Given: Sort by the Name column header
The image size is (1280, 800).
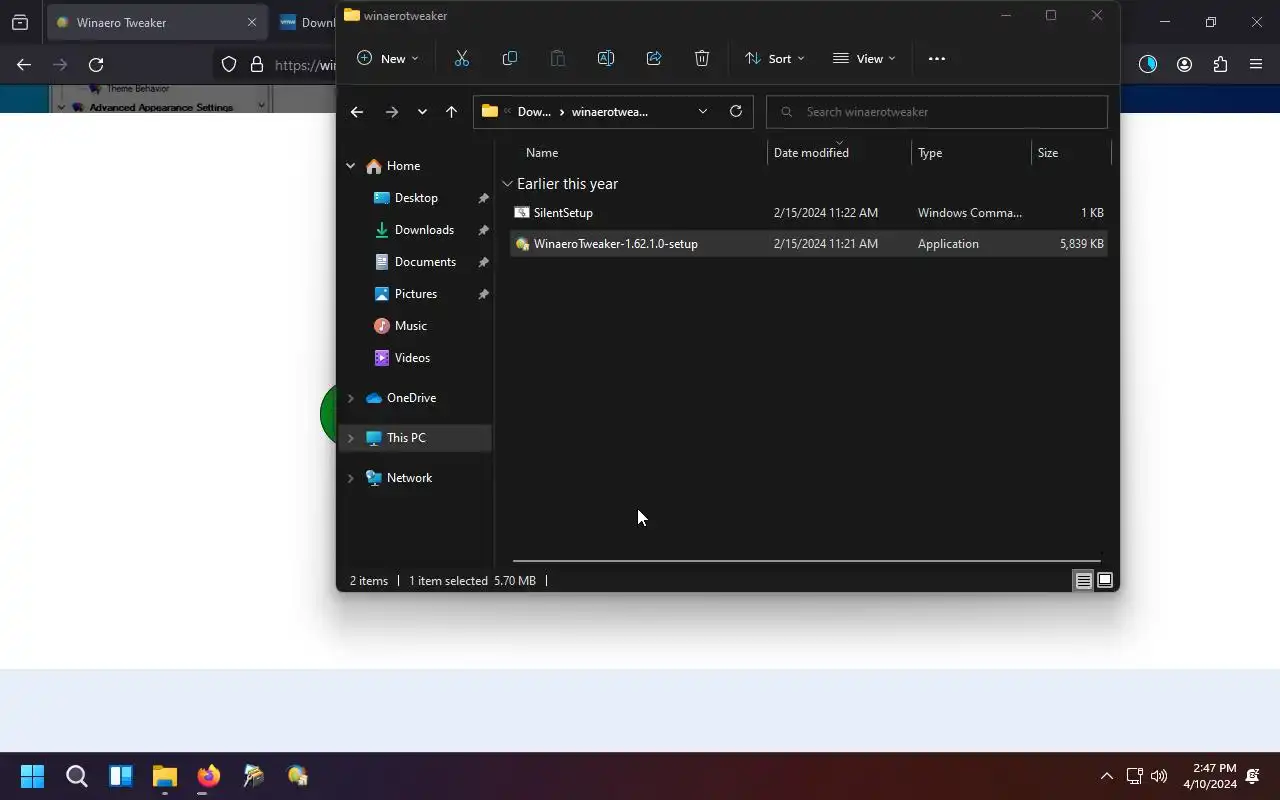Looking at the screenshot, I should click(x=542, y=153).
